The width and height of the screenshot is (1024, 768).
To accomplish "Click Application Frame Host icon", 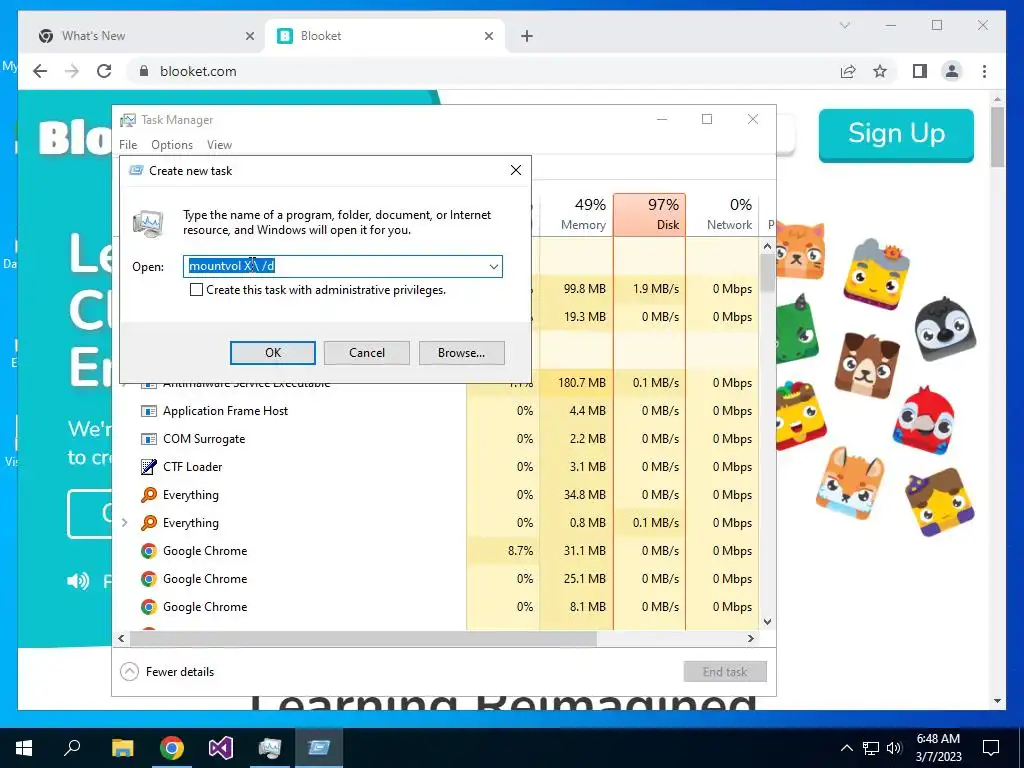I will [149, 411].
